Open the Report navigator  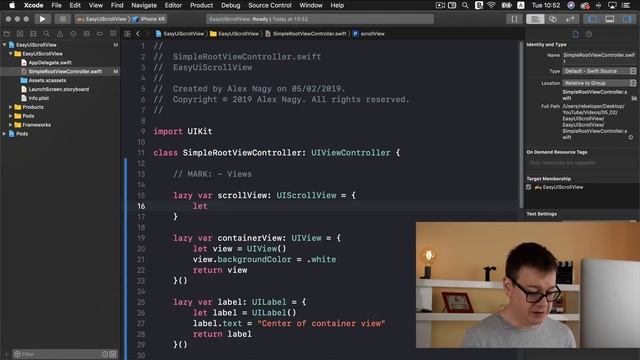[113, 34]
